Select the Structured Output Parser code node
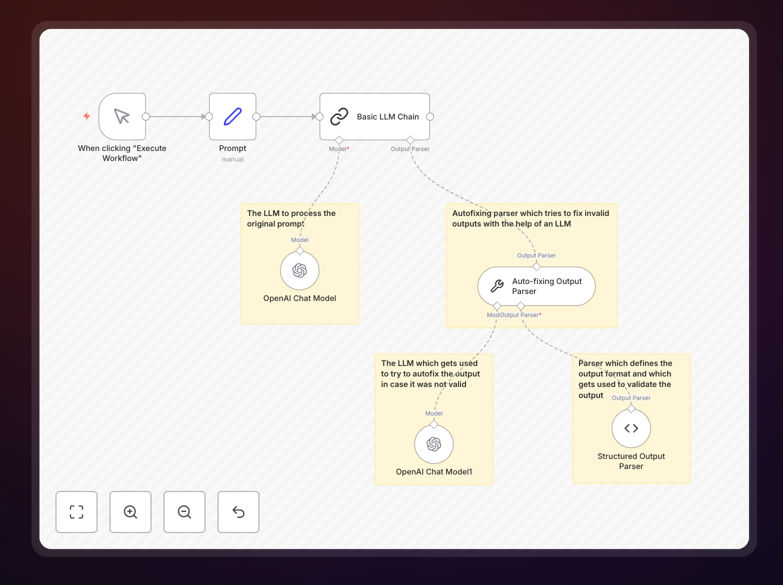Viewport: 783px width, 585px height. point(631,428)
